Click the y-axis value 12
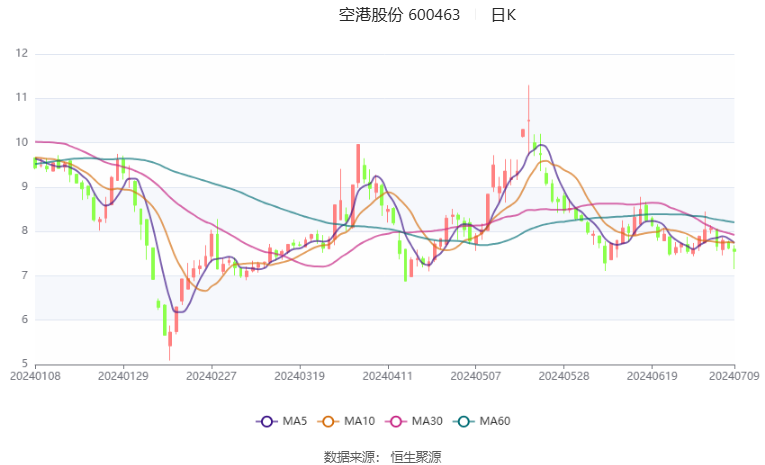Viewport: 765px width, 465px height. click(x=21, y=53)
